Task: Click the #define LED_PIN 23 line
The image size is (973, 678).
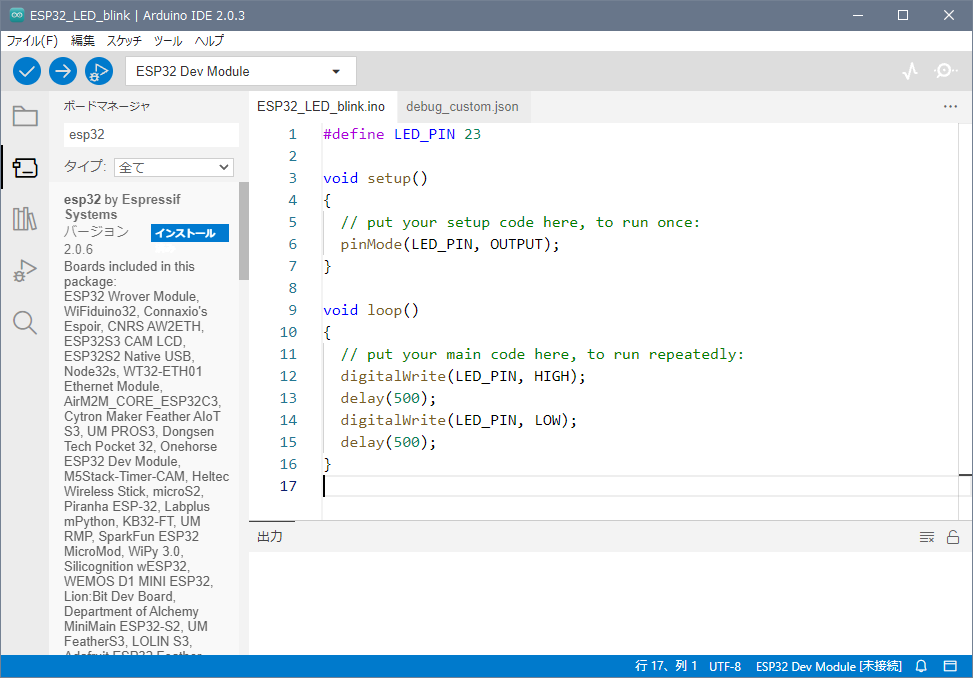Action: [402, 135]
